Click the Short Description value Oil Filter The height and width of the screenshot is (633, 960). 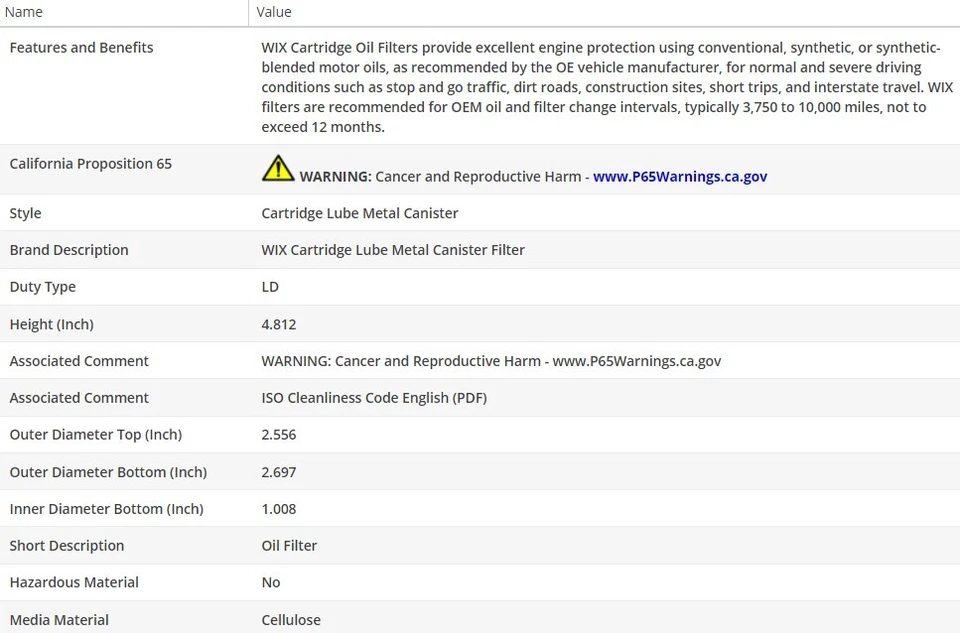[x=289, y=545]
